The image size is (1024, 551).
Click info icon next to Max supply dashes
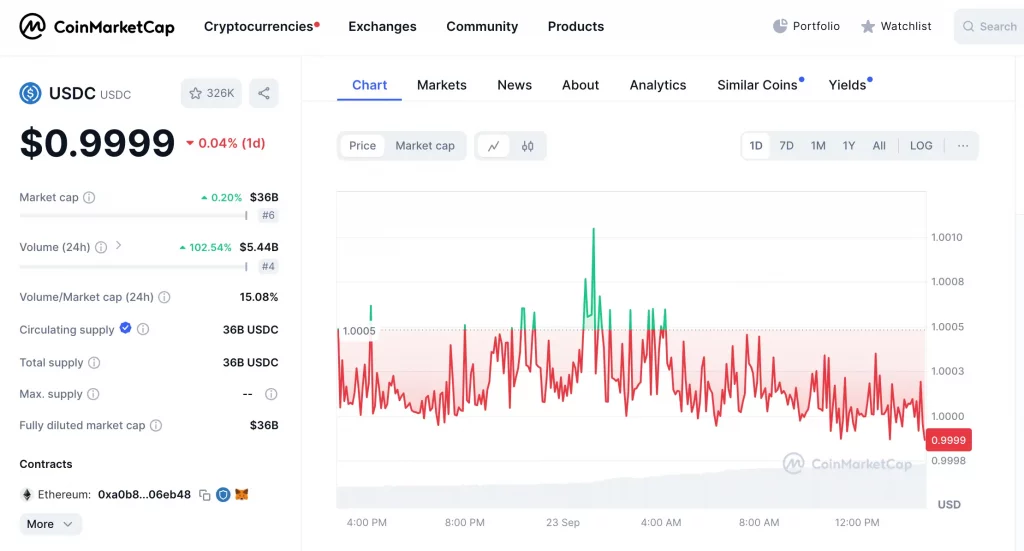tap(271, 394)
